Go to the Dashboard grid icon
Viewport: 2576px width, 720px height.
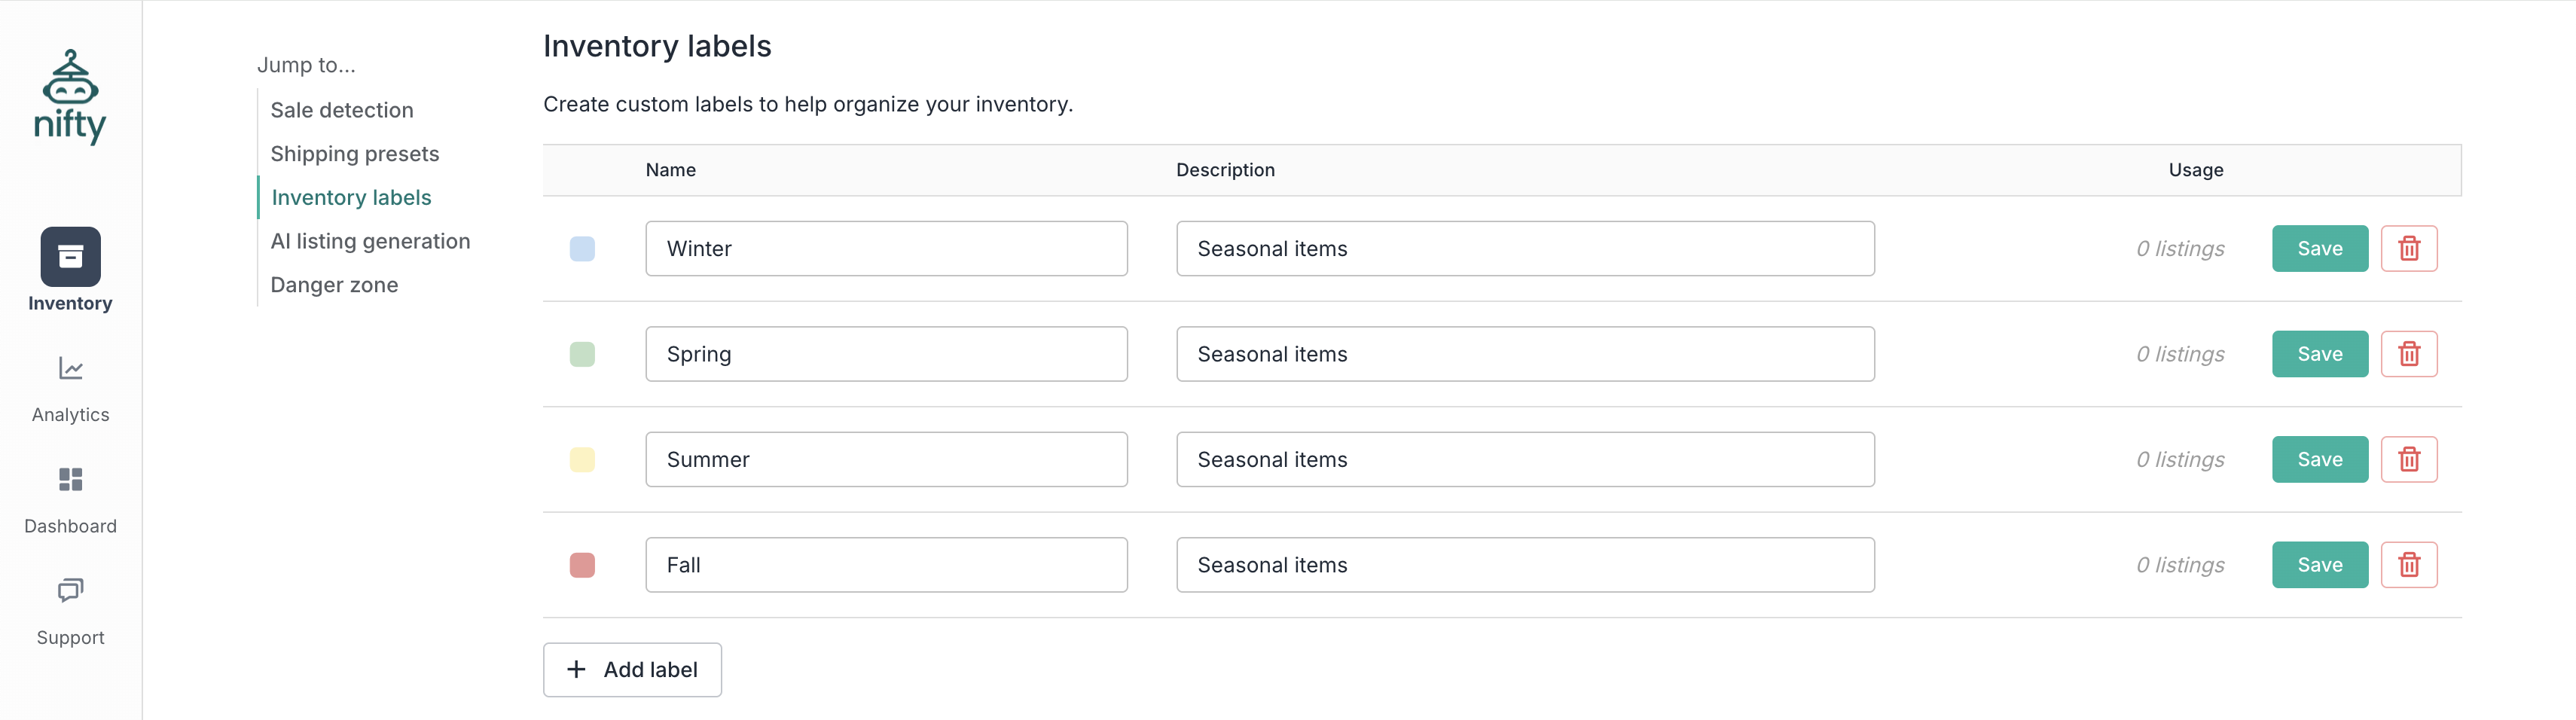[x=70, y=480]
